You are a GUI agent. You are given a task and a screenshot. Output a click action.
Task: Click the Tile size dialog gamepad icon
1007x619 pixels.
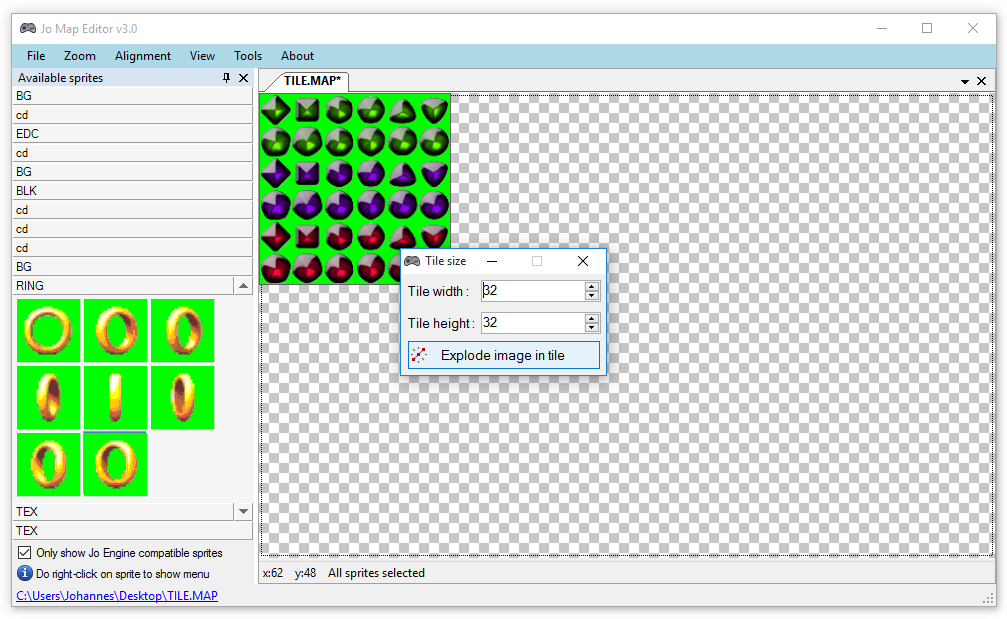click(412, 261)
